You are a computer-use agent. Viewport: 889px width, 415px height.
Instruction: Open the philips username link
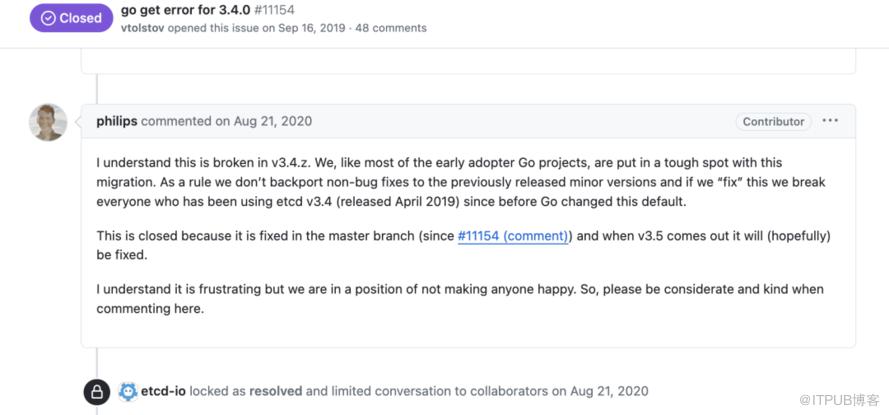pyautogui.click(x=117, y=121)
